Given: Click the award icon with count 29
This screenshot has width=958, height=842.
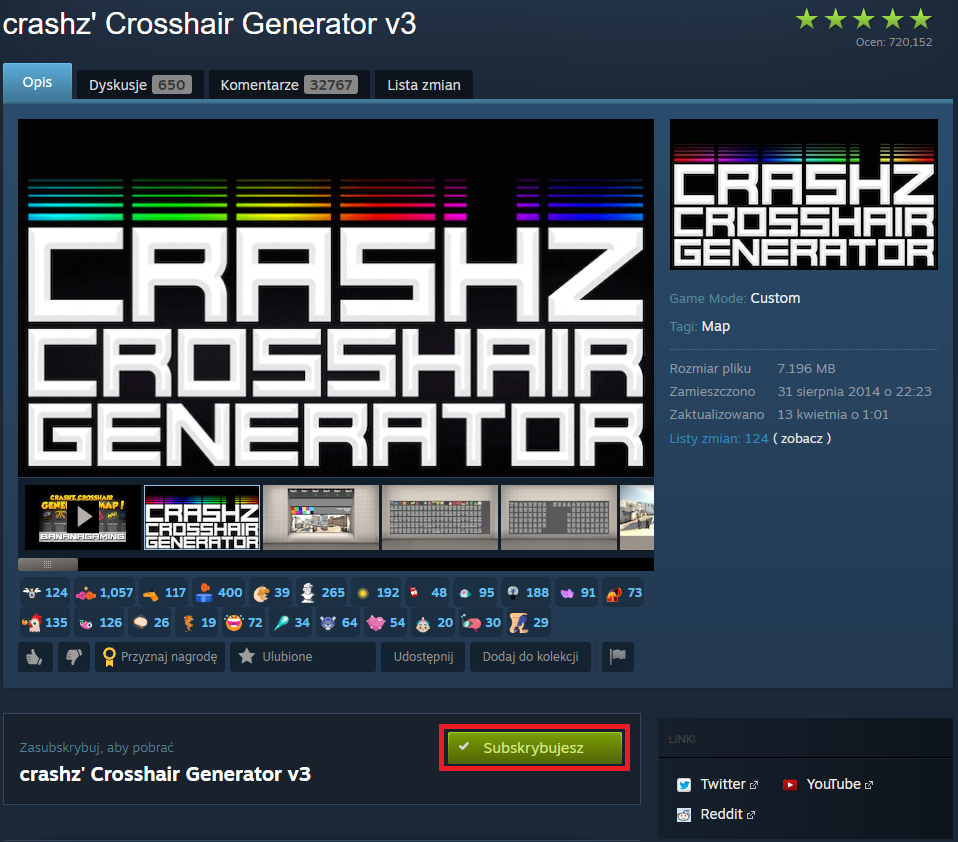Looking at the screenshot, I should click(x=528, y=622).
